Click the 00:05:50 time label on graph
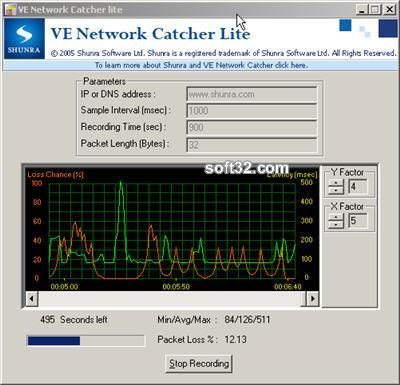This screenshot has width=400, height=385. tap(176, 287)
